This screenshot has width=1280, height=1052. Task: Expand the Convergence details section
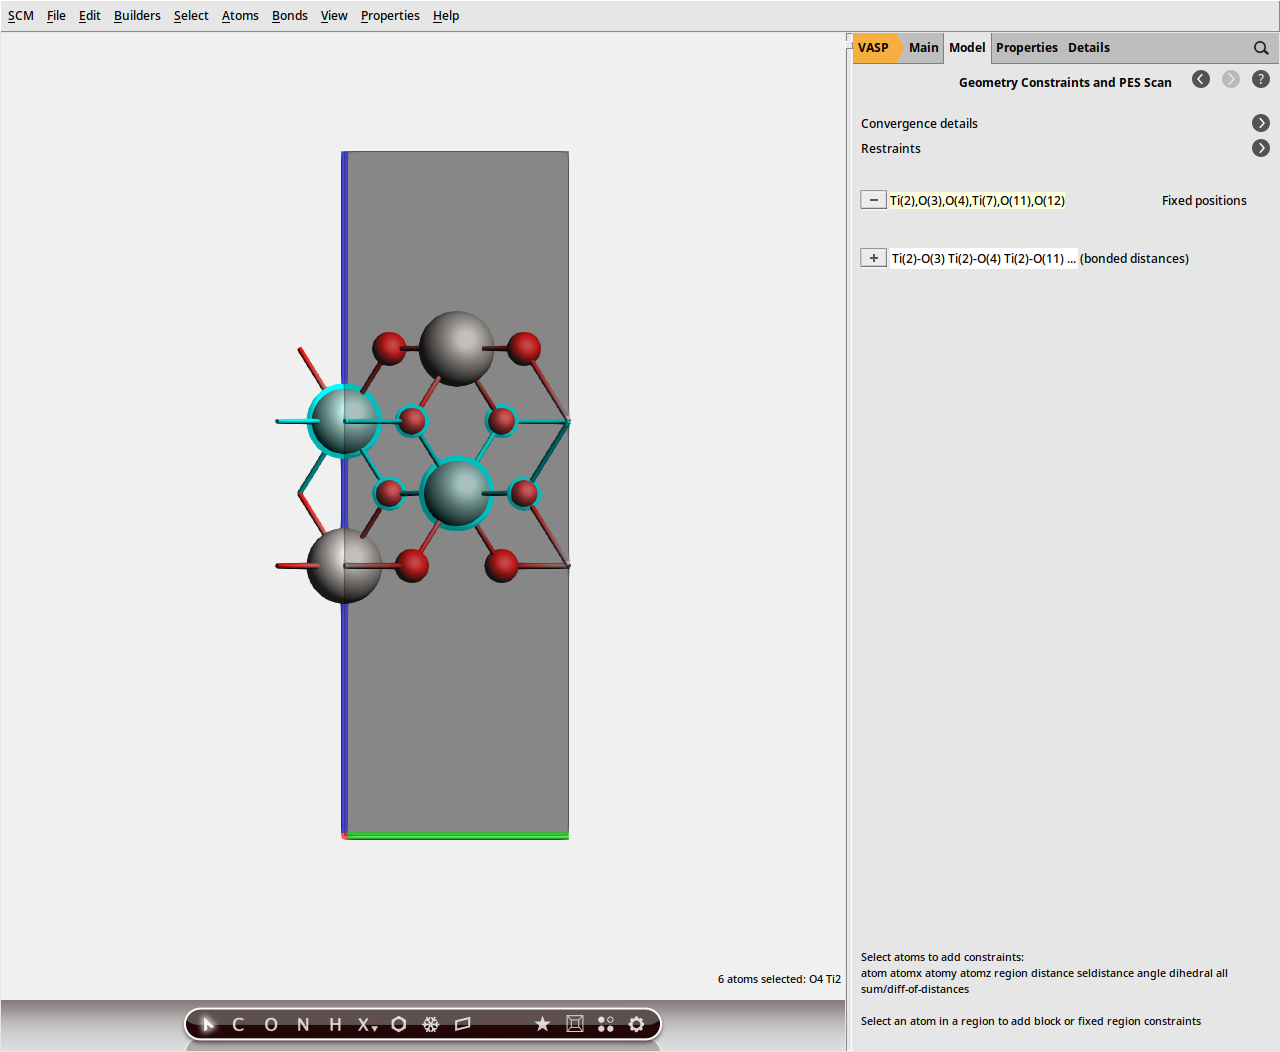[1261, 122]
